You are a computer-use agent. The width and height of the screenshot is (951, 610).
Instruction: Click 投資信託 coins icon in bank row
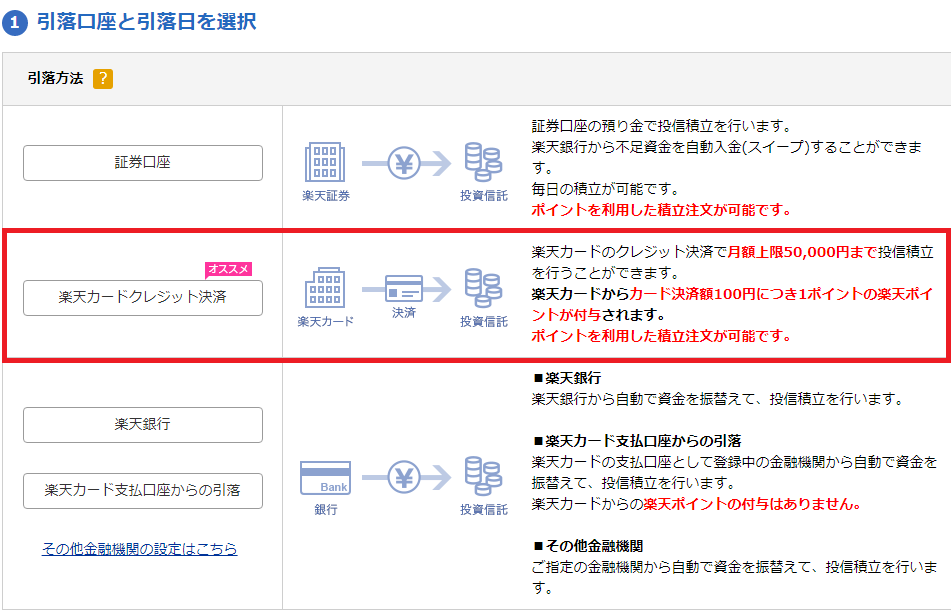pos(483,476)
